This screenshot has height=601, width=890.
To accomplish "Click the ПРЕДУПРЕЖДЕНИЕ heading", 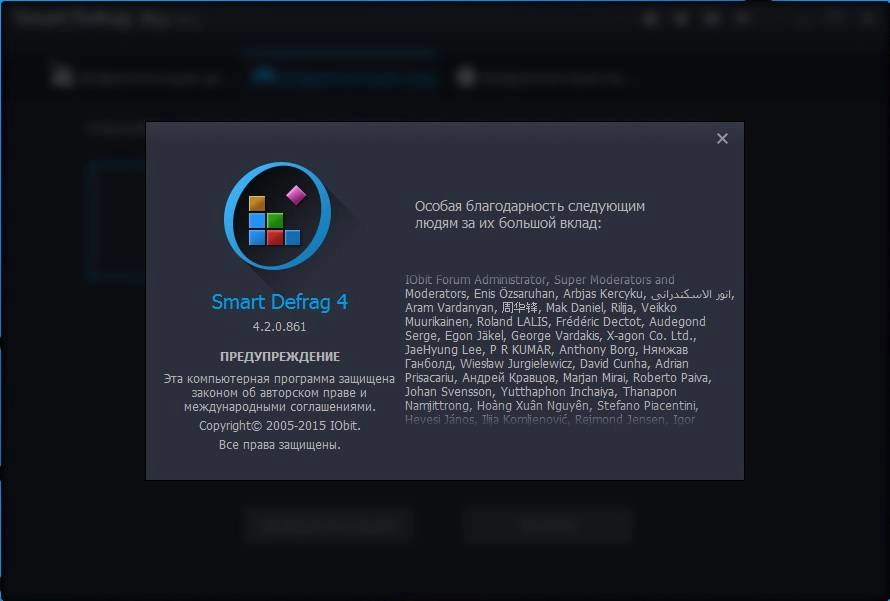I will 280,357.
